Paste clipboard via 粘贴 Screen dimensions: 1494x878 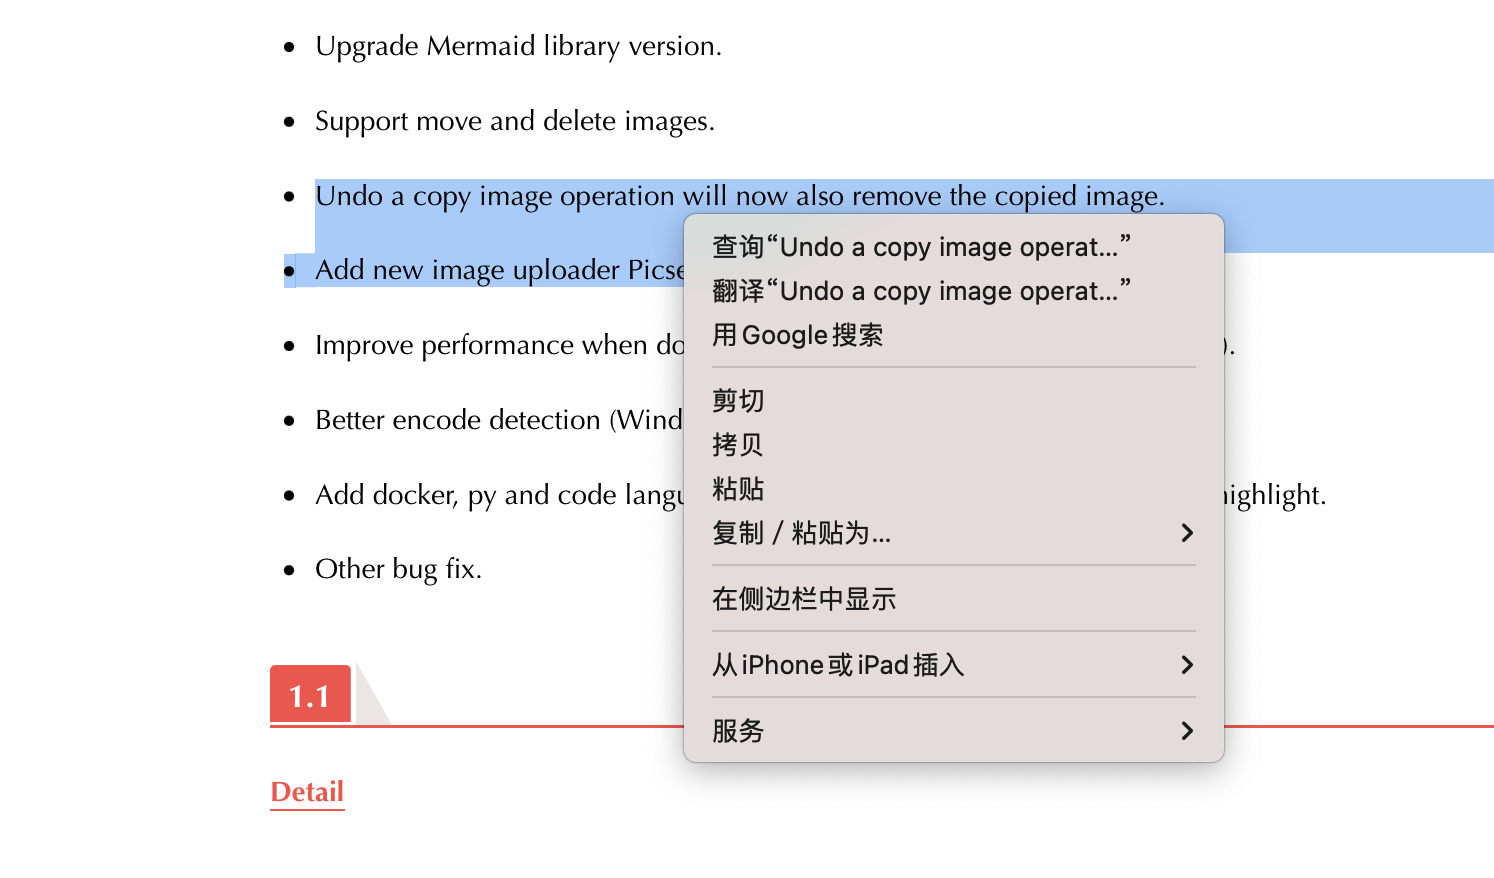point(737,489)
